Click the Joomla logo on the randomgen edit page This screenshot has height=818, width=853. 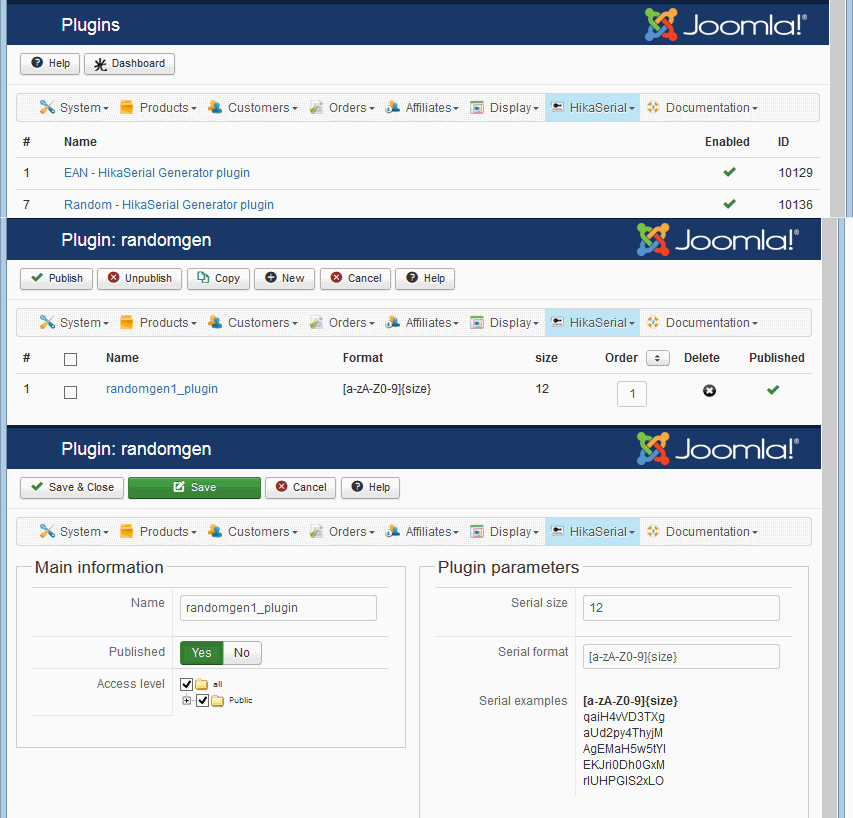(718, 449)
